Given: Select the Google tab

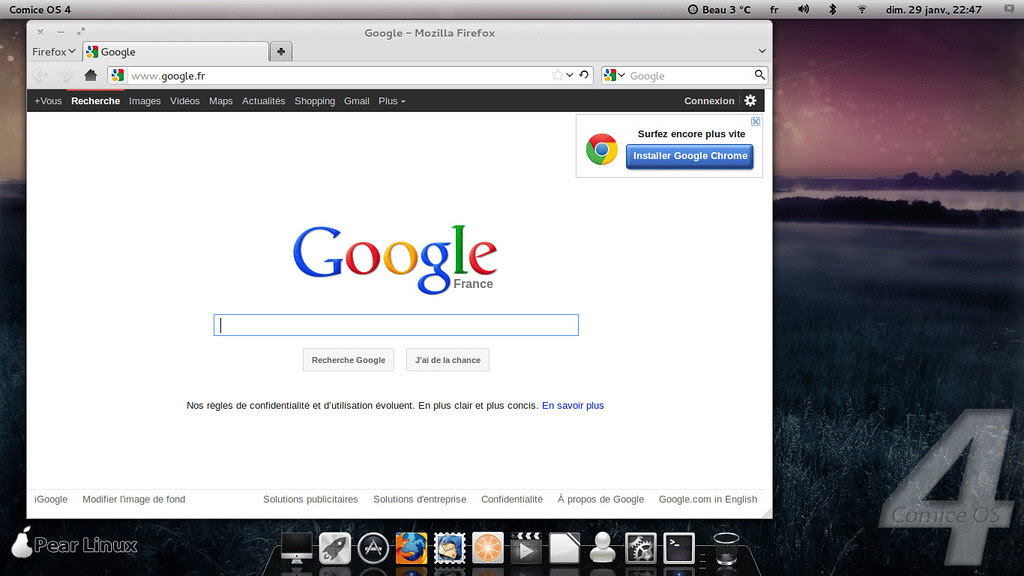Looking at the screenshot, I should 175,52.
